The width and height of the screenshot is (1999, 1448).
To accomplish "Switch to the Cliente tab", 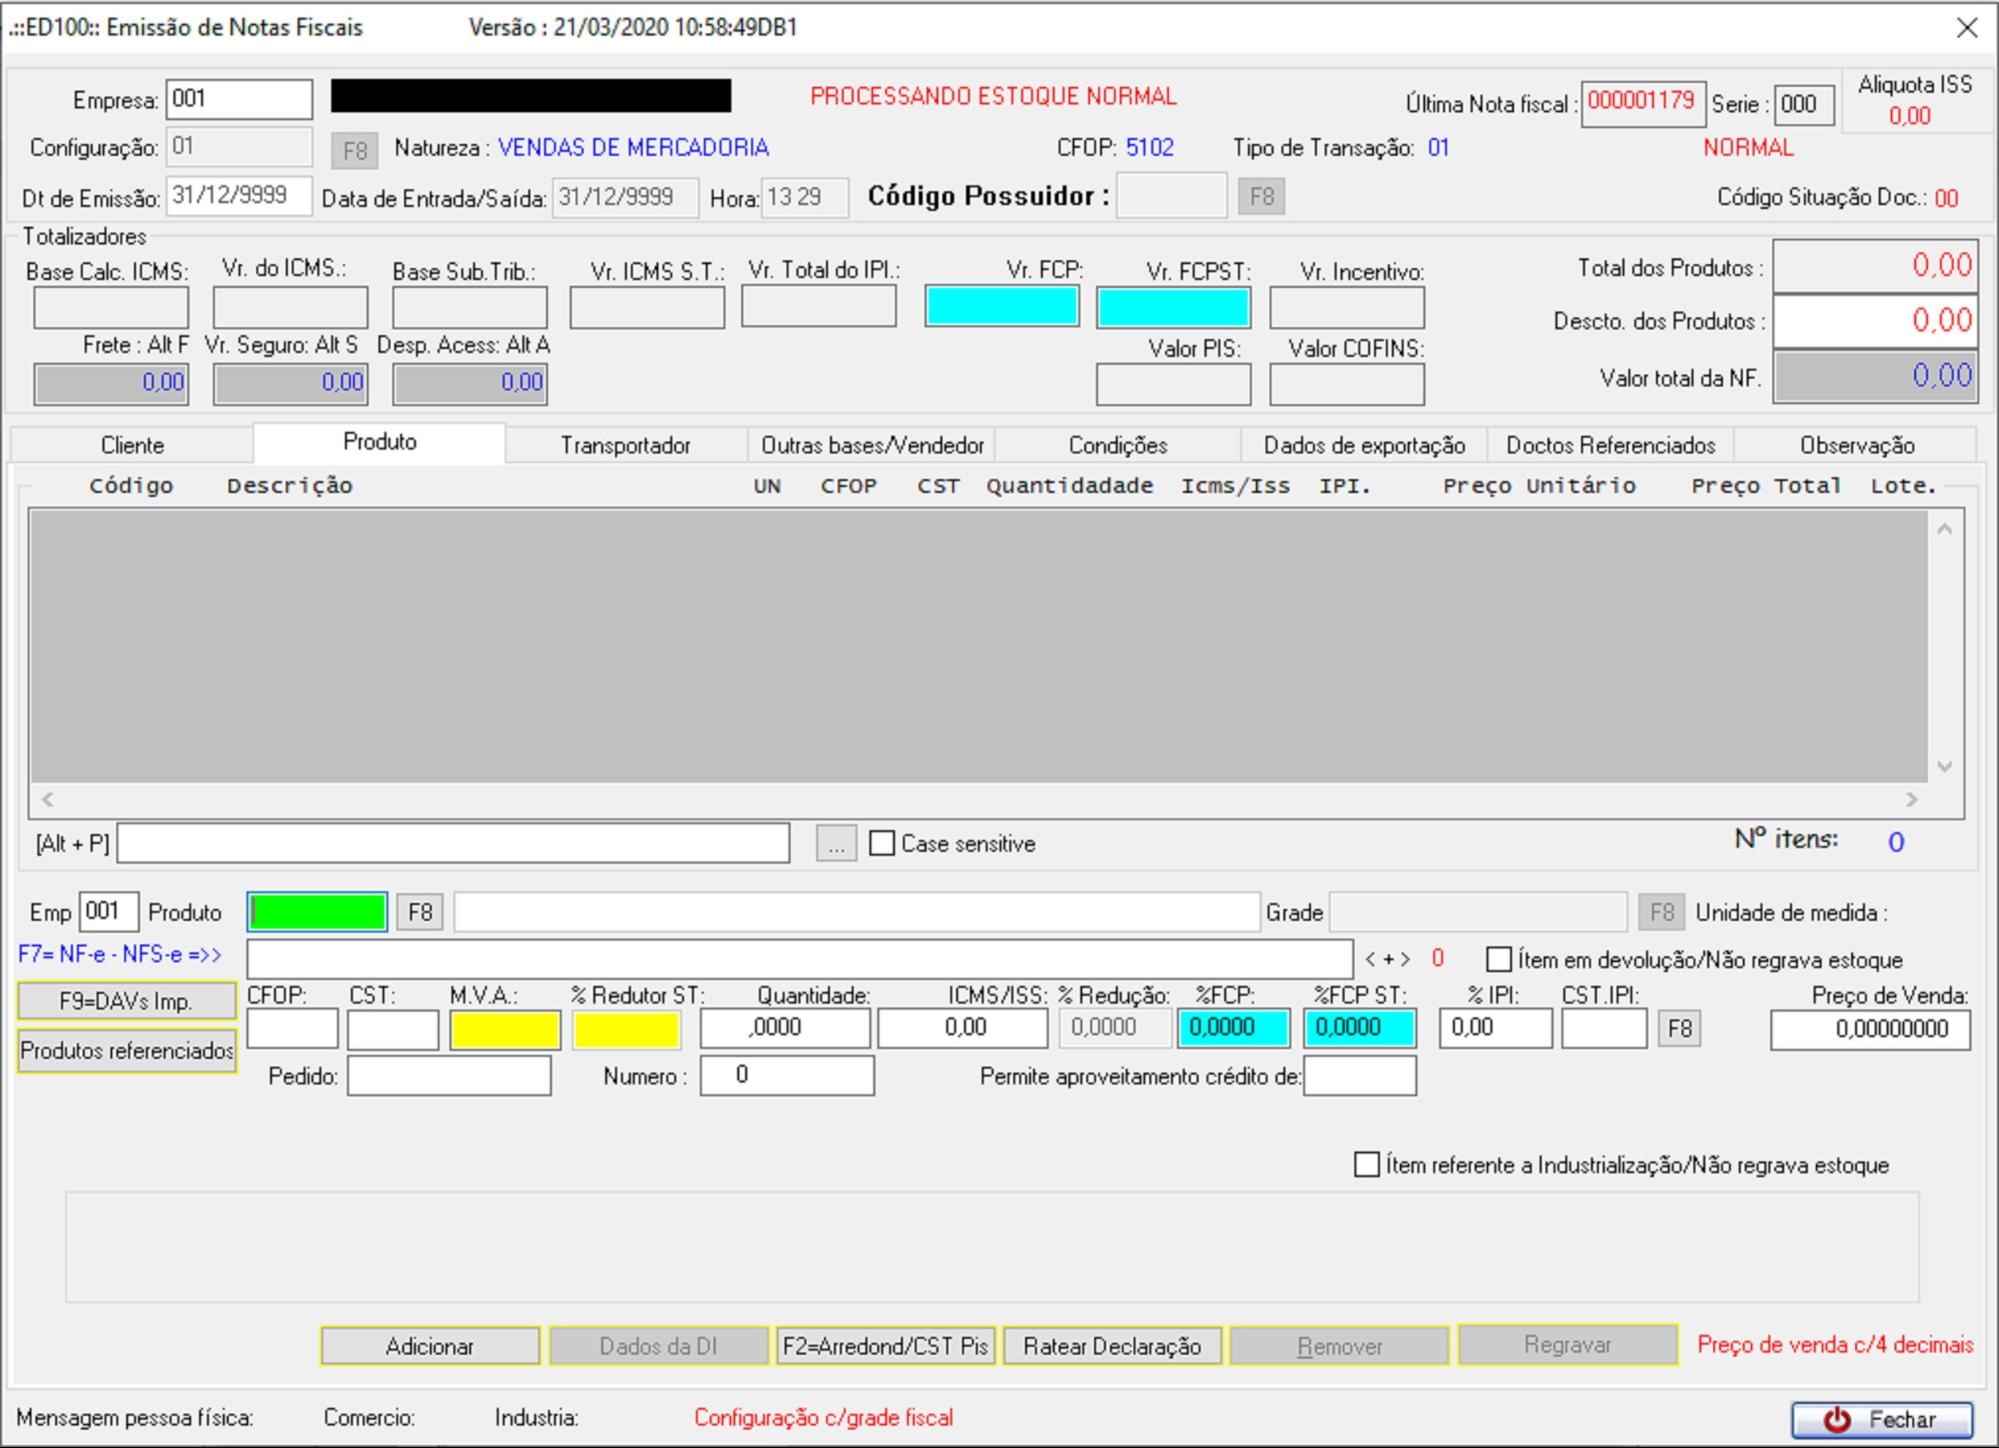I will (132, 445).
